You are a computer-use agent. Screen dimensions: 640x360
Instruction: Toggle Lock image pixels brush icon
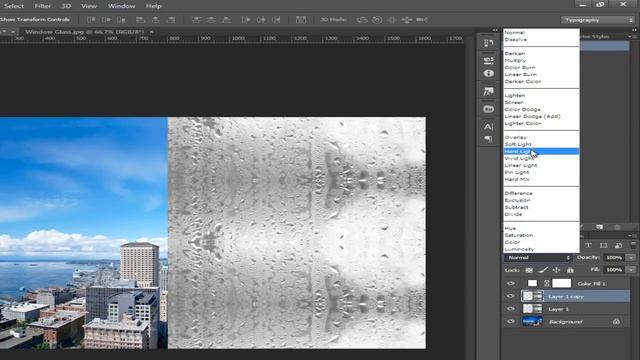[542, 270]
